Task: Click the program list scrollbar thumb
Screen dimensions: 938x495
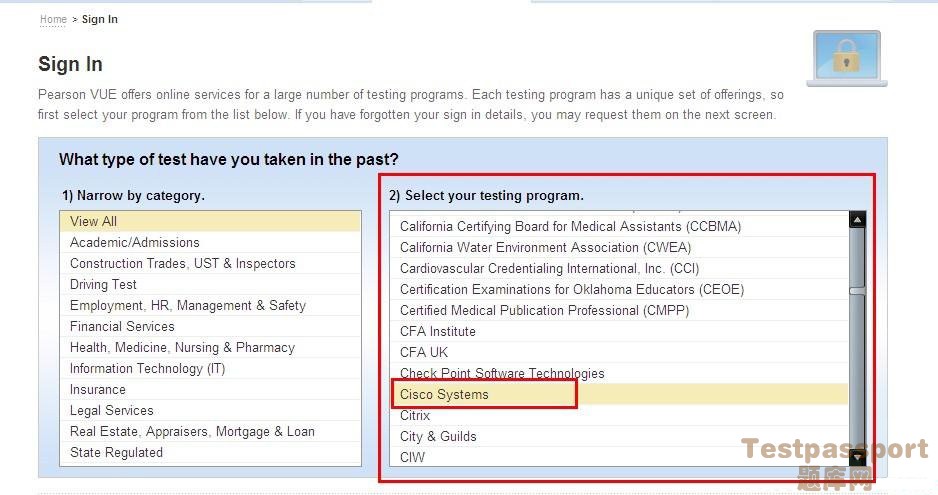Action: 857,291
